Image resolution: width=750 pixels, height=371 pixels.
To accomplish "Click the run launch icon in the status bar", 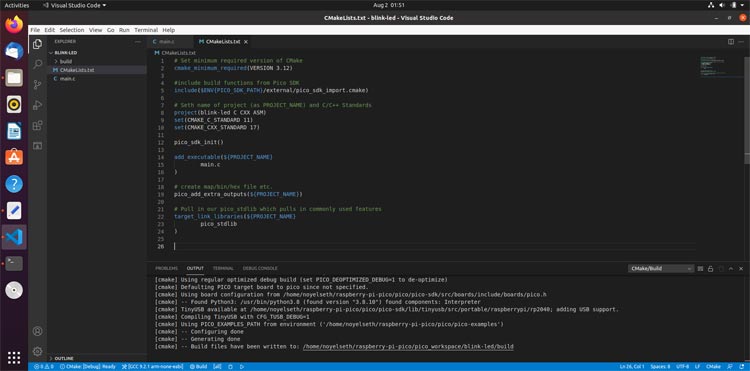I will coord(242,367).
